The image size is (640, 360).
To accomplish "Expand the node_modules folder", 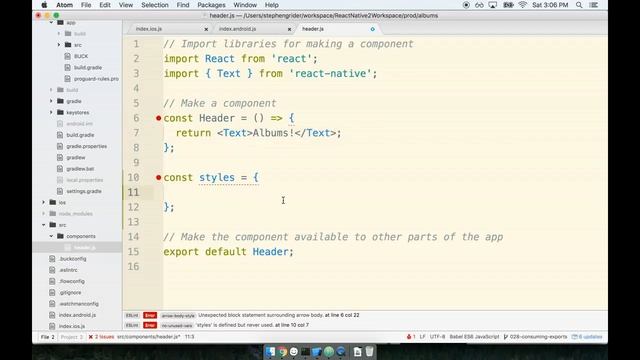I will point(44,213).
